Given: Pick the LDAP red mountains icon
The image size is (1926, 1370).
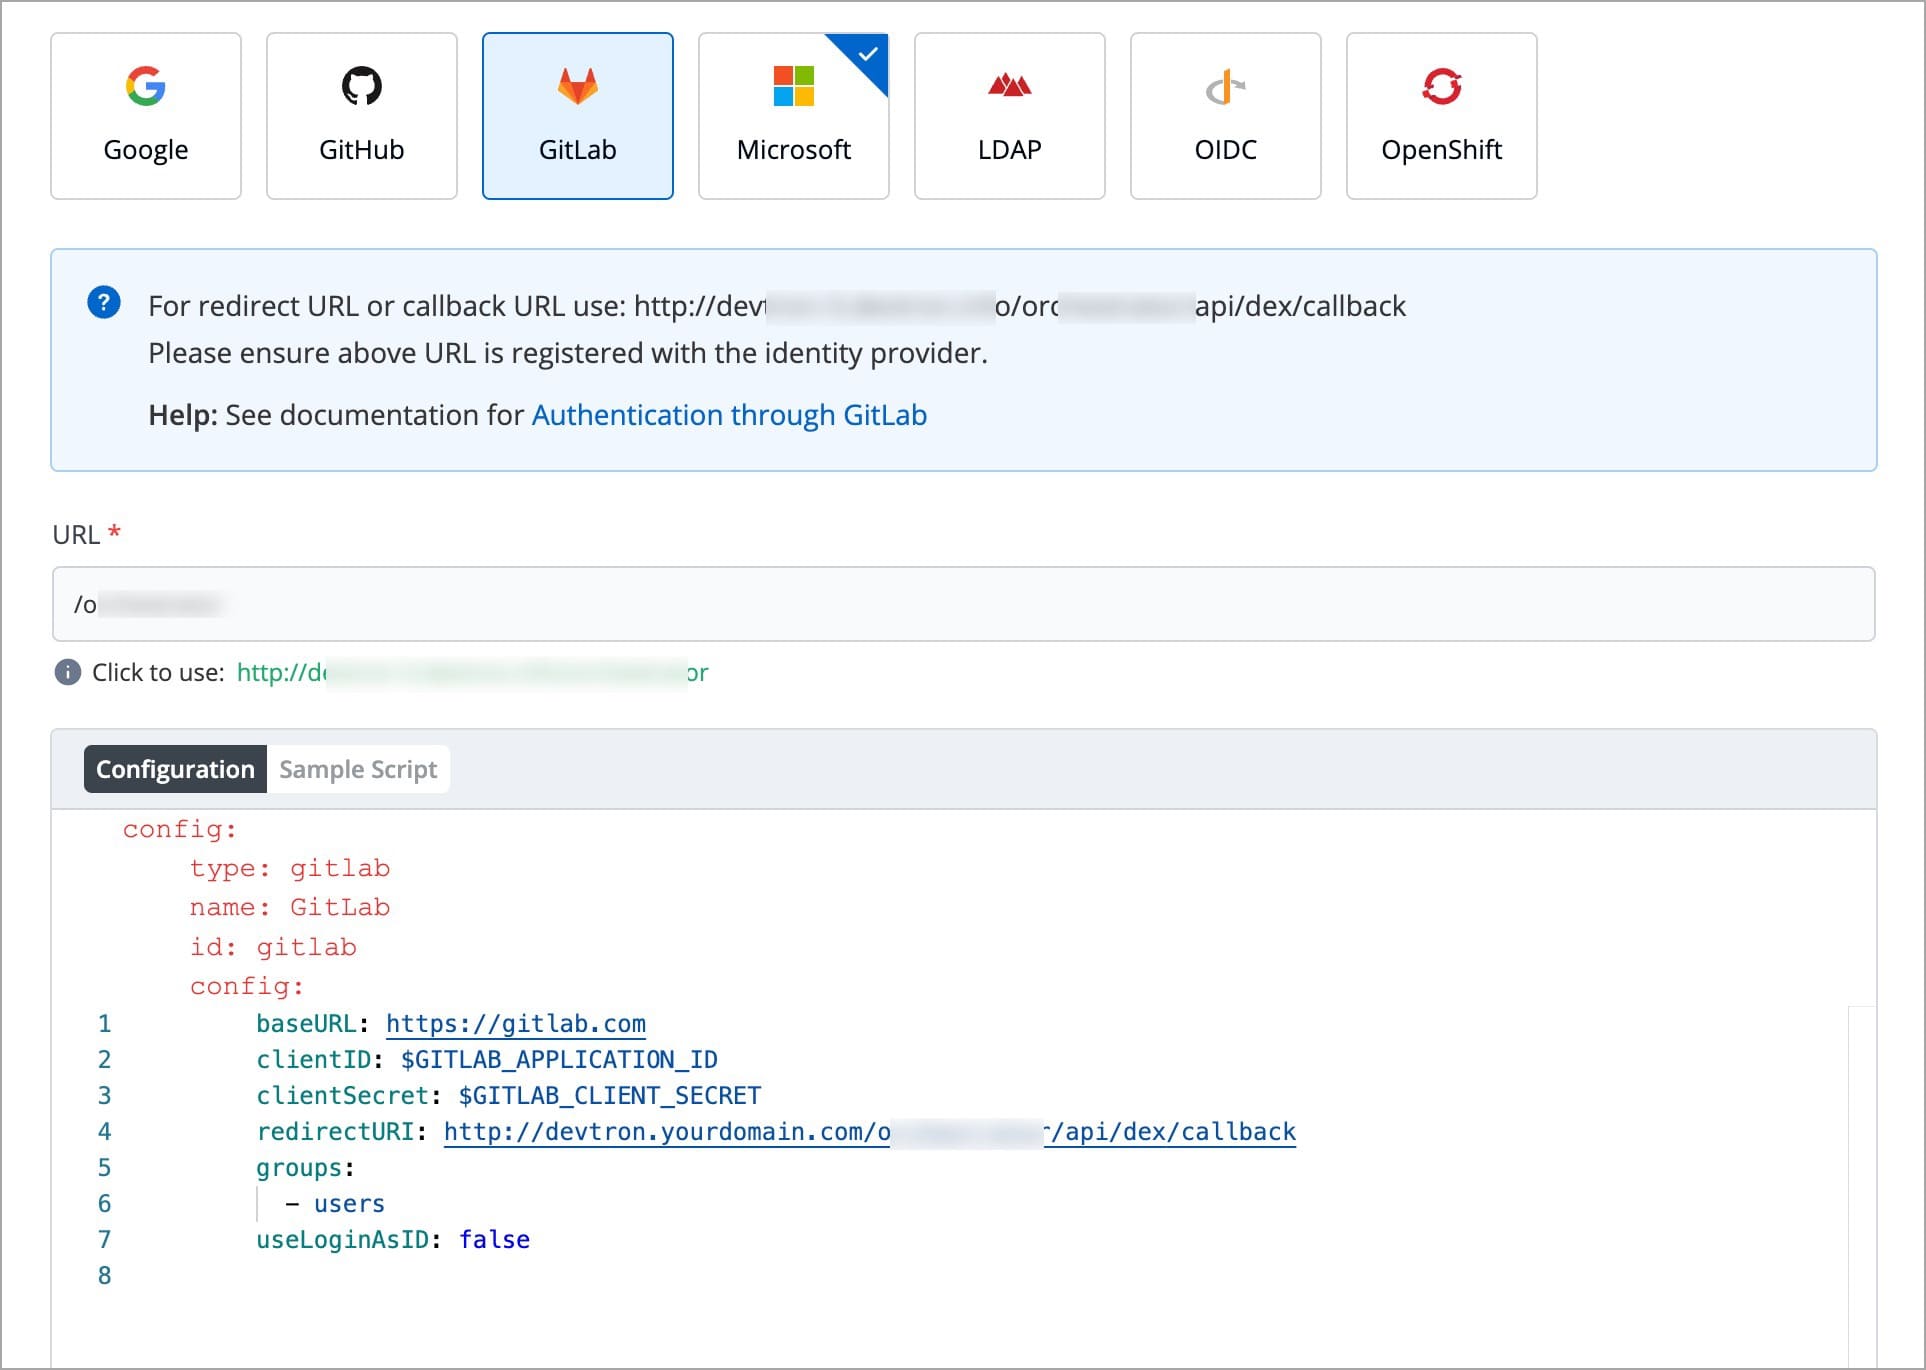Looking at the screenshot, I should click(x=1009, y=87).
